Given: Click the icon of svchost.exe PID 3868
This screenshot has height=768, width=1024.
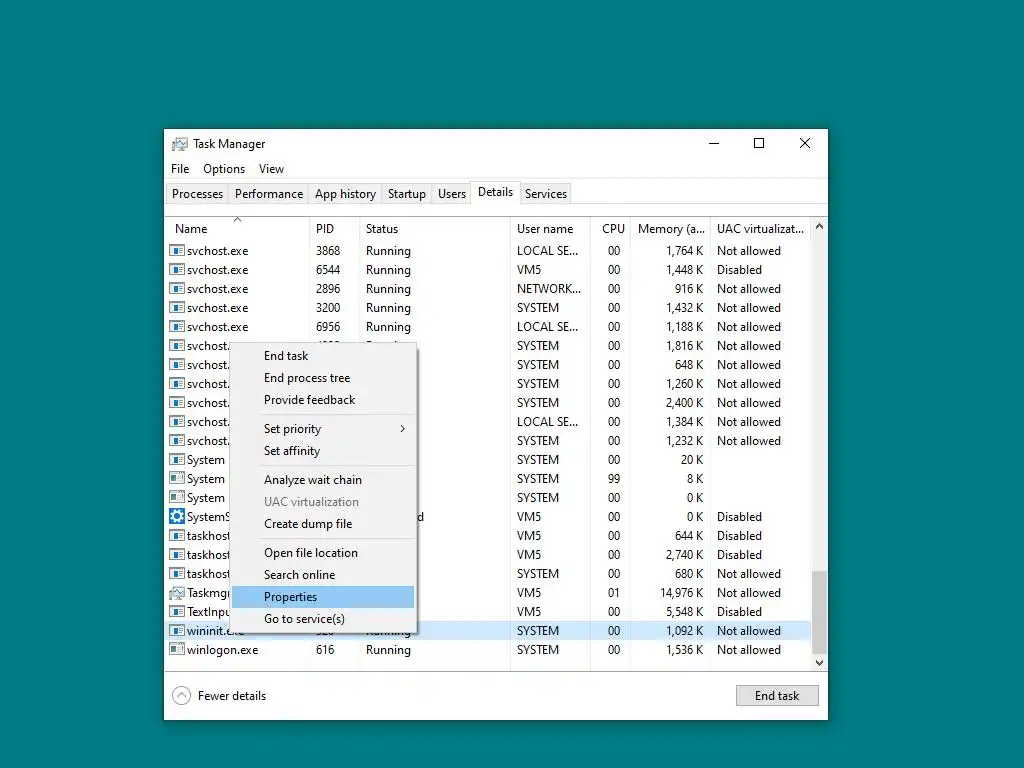Looking at the screenshot, I should (x=176, y=250).
